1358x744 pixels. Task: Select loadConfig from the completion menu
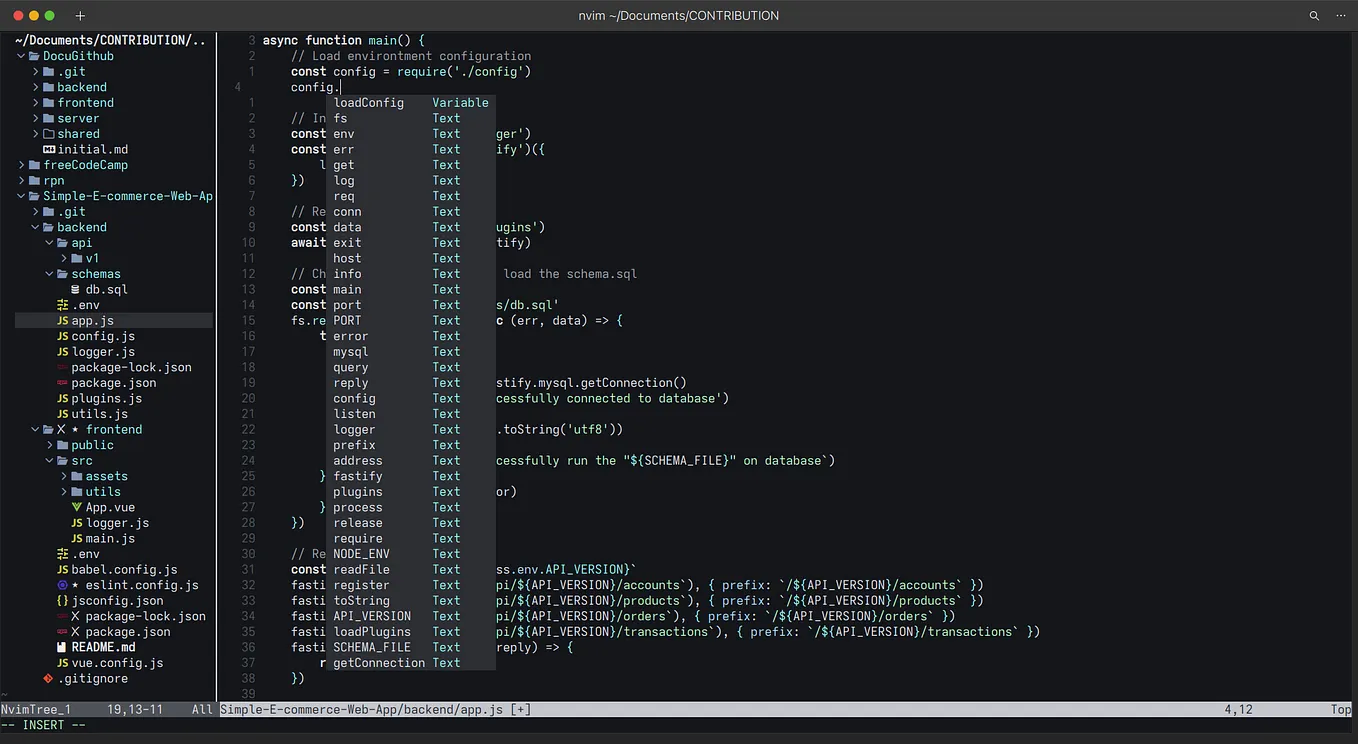pos(368,102)
